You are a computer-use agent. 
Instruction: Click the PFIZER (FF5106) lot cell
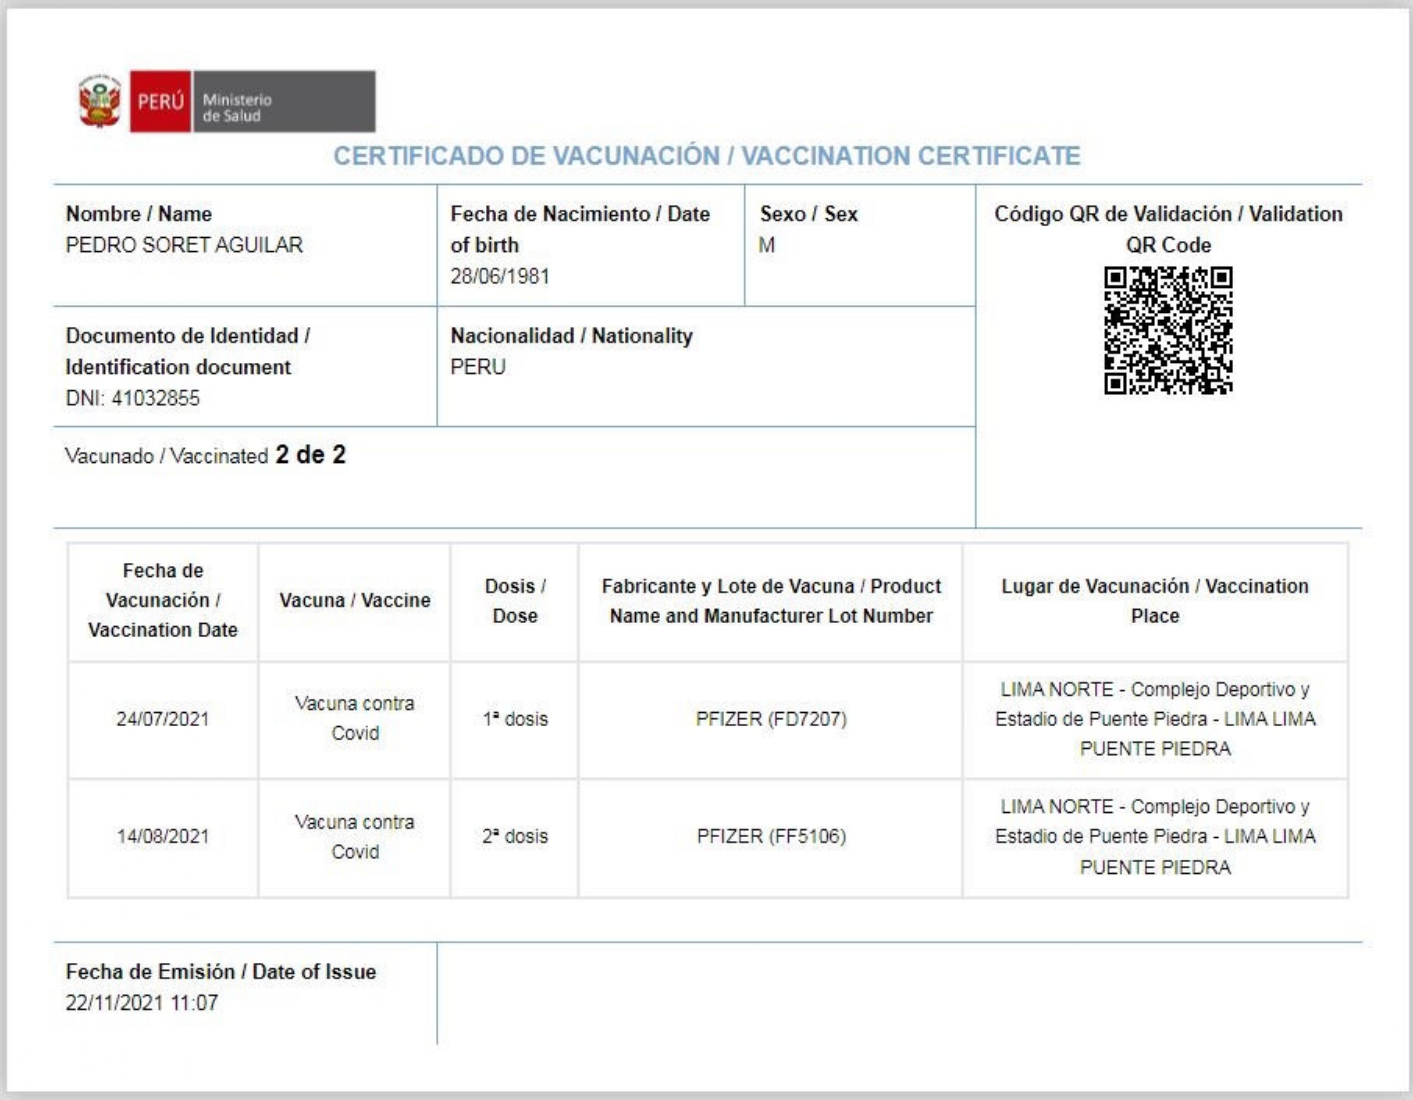(771, 836)
